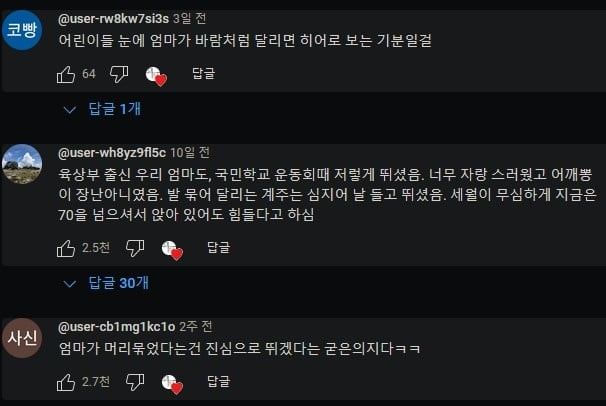The width and height of the screenshot is (606, 406).
Task: Open the blue 코빵 avatar
Action: click(22, 30)
